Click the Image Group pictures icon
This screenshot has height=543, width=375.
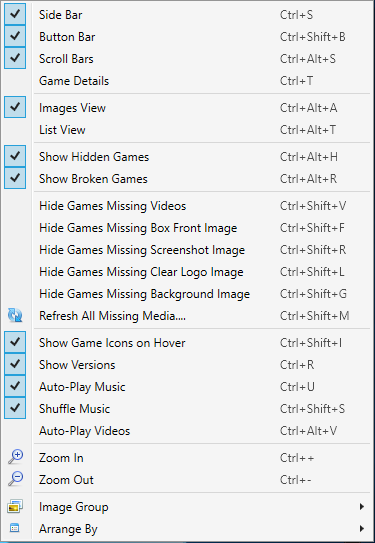pos(15,506)
